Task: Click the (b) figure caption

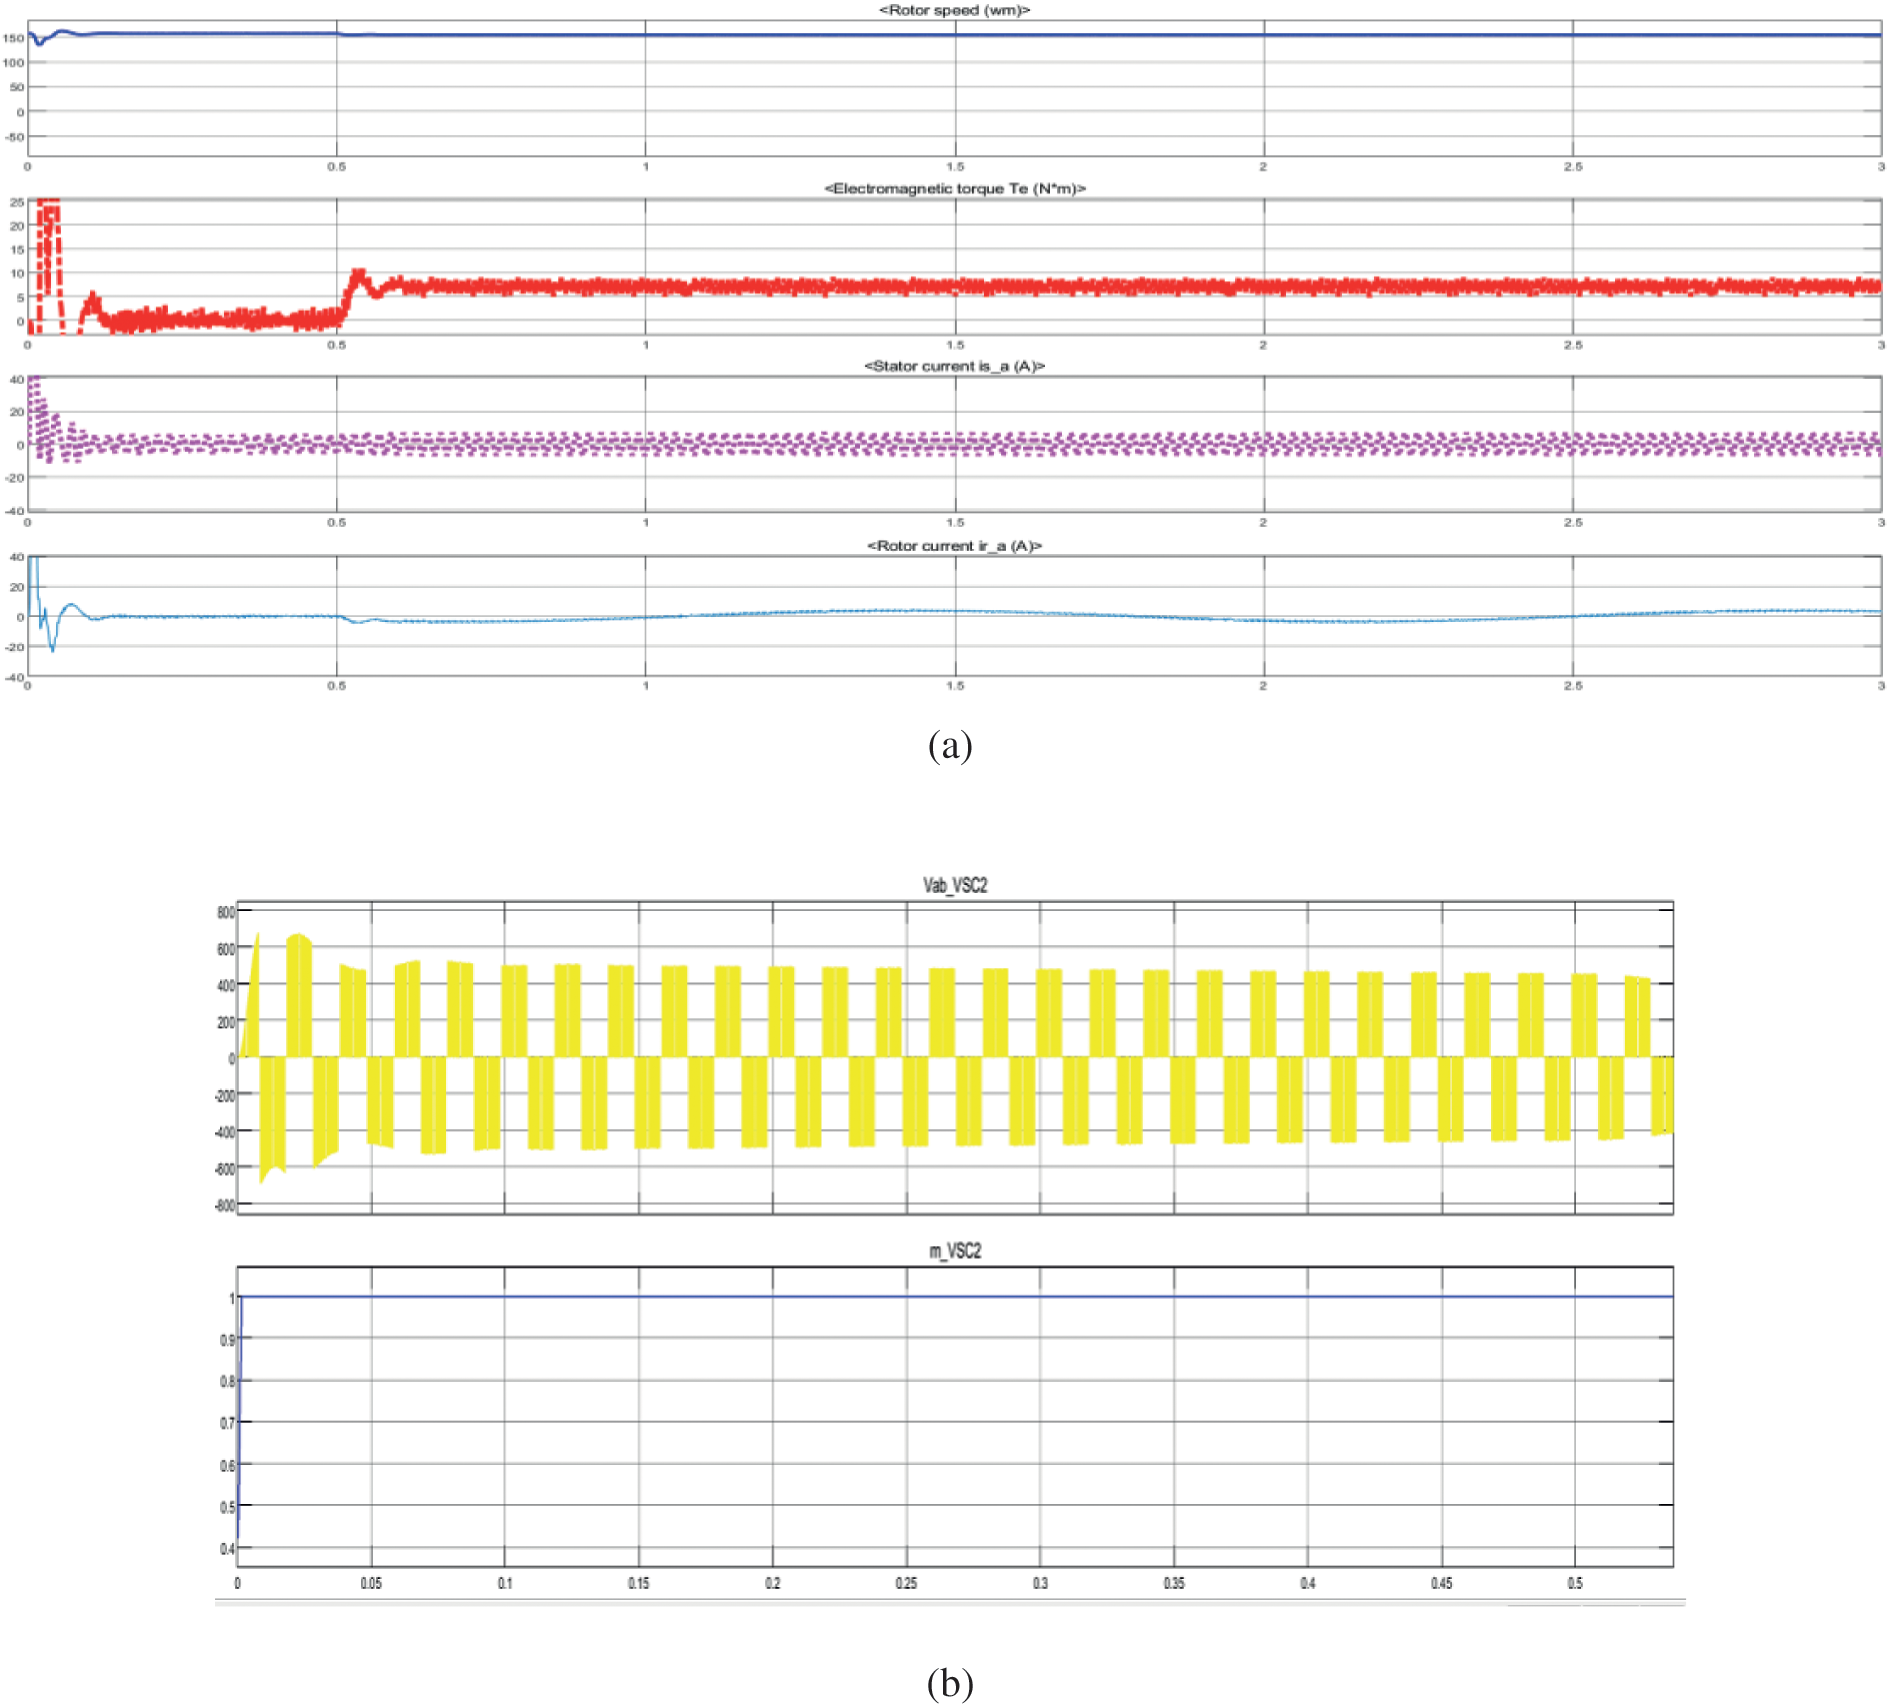Action: click(949, 1683)
